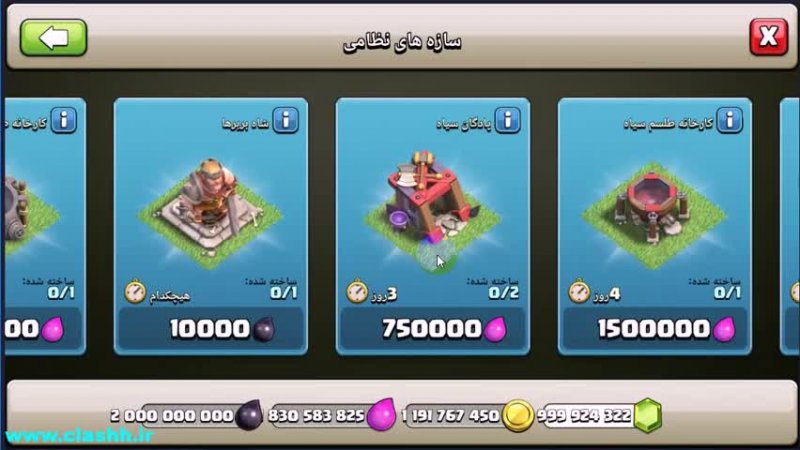Open info for the Dark Barracks card

pos(508,120)
